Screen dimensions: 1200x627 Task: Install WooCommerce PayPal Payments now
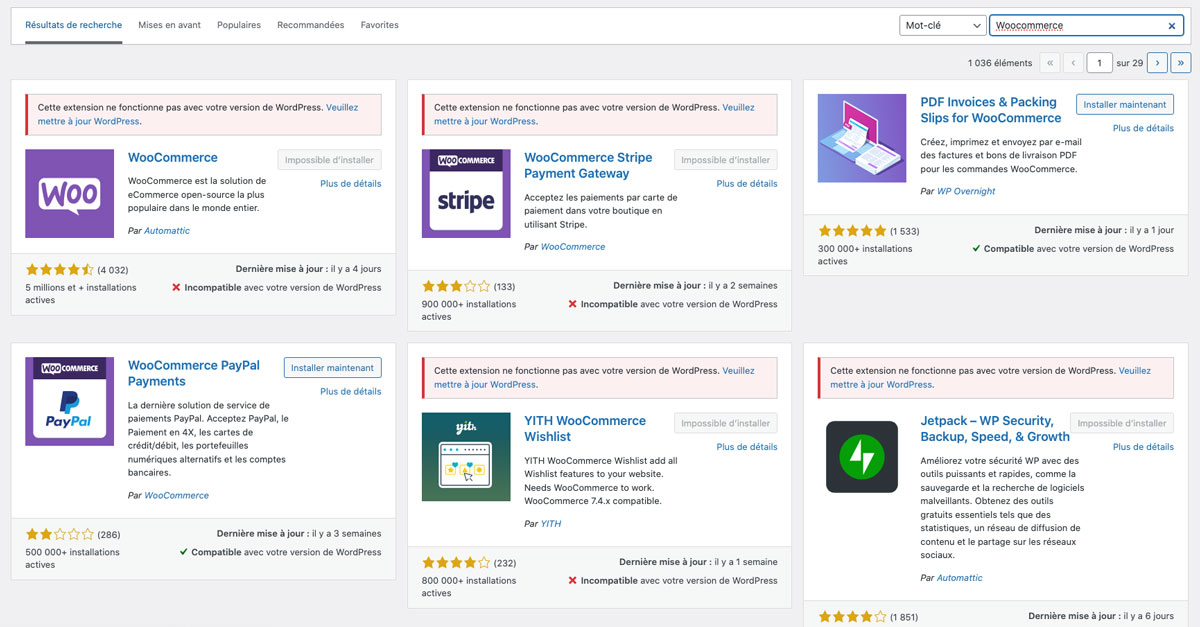pyautogui.click(x=332, y=367)
